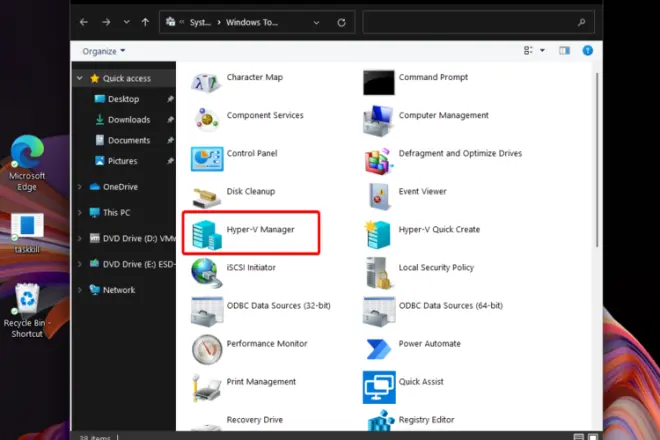The image size is (660, 440).
Task: Open the Character Map icon
Action: point(205,82)
